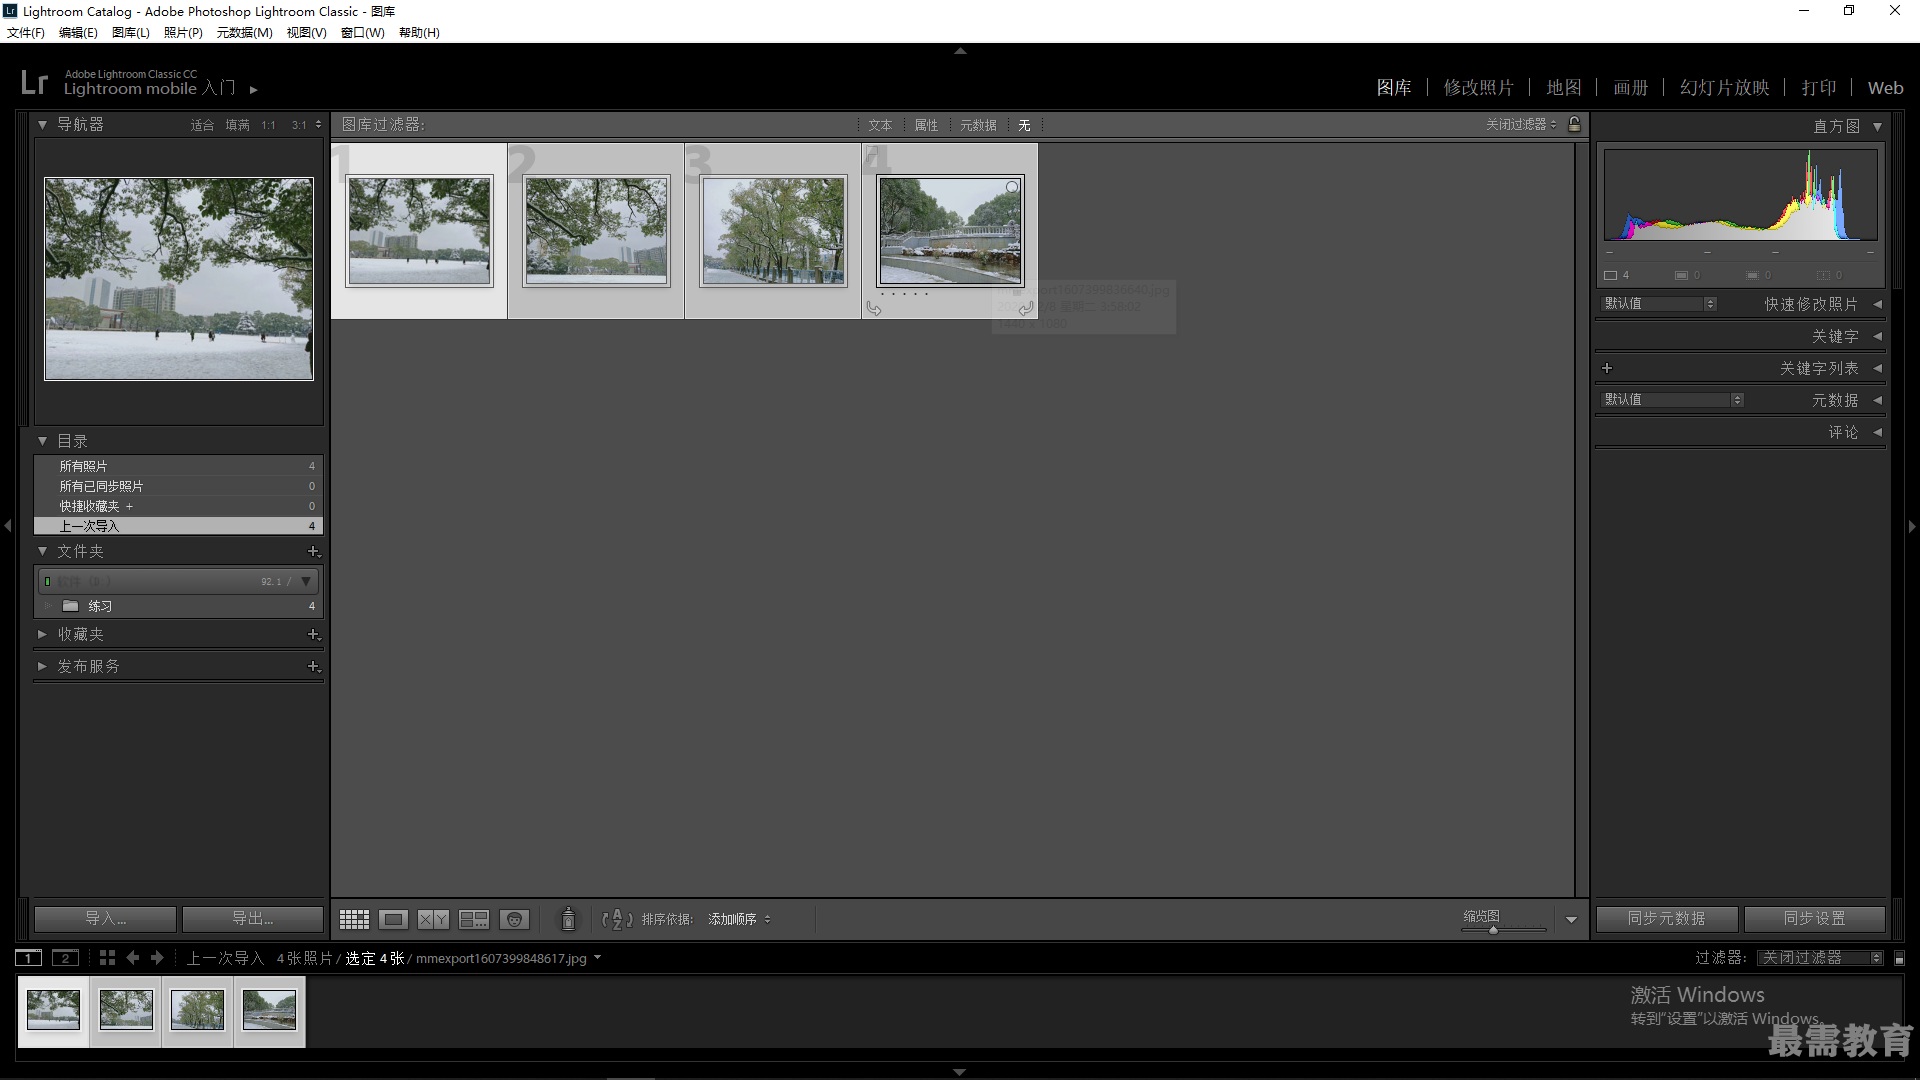1920x1080 pixels.
Task: Expand the 关键字 panel
Action: pos(1877,337)
